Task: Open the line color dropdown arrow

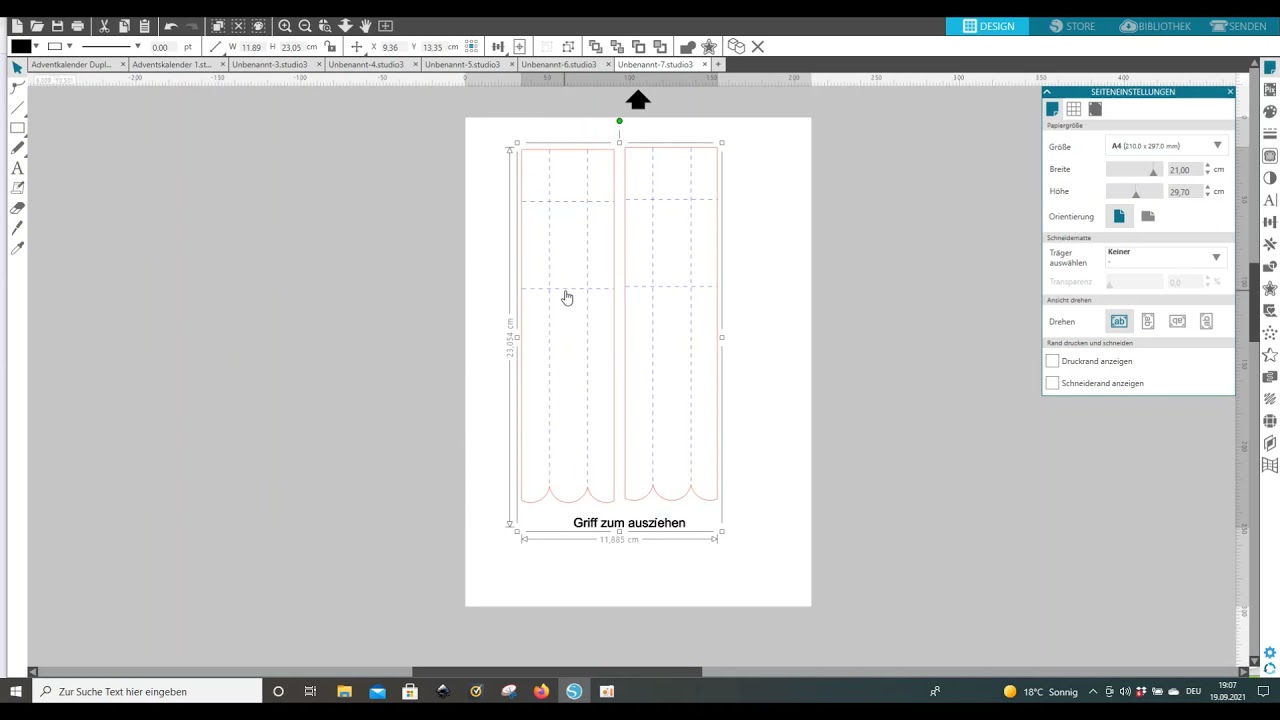Action: pyautogui.click(x=69, y=47)
